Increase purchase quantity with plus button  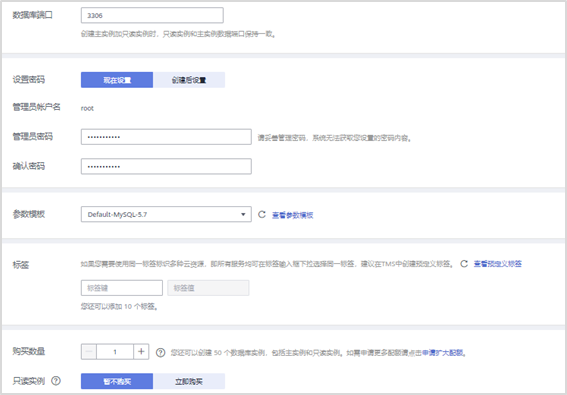pos(141,352)
